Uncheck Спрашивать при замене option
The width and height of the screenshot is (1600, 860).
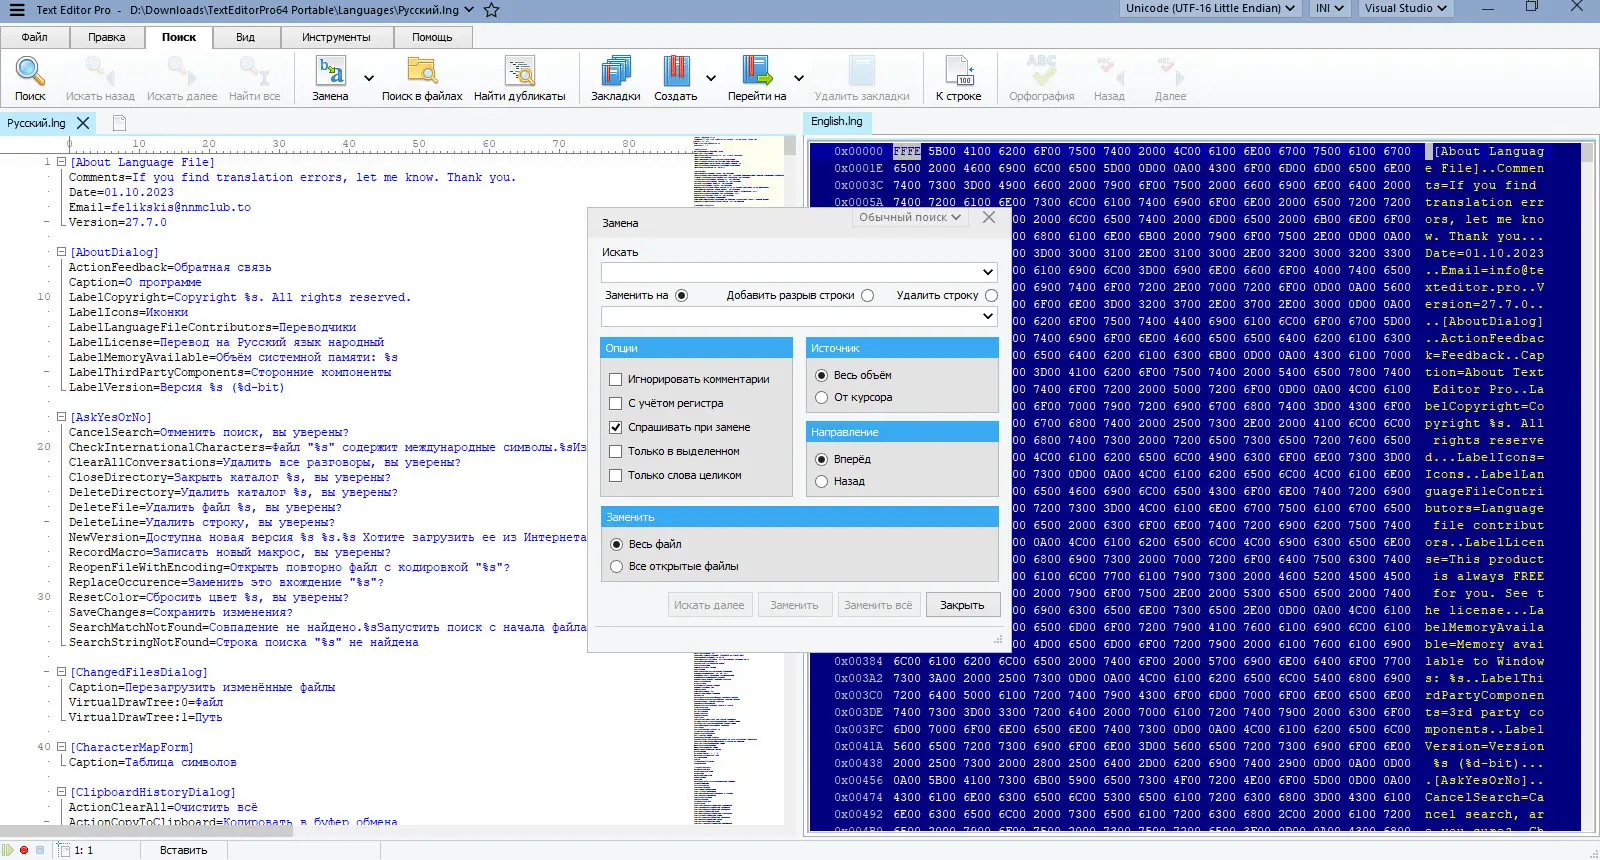pyautogui.click(x=616, y=428)
